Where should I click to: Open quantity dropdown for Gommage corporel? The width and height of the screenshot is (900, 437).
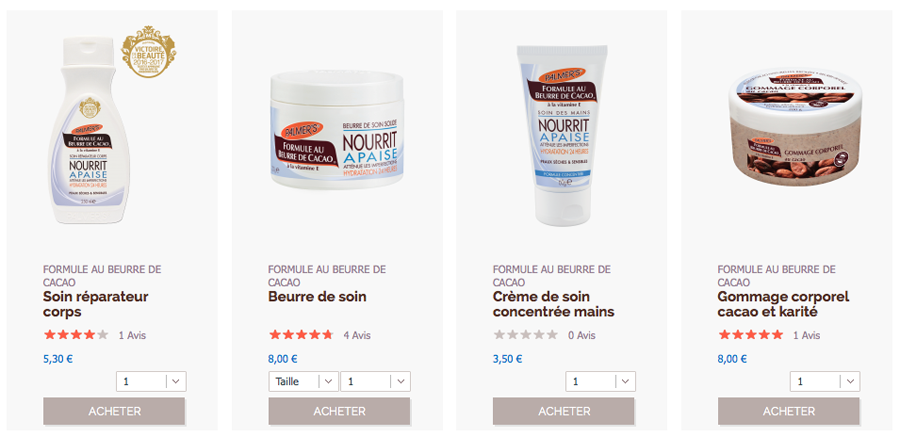pyautogui.click(x=825, y=381)
